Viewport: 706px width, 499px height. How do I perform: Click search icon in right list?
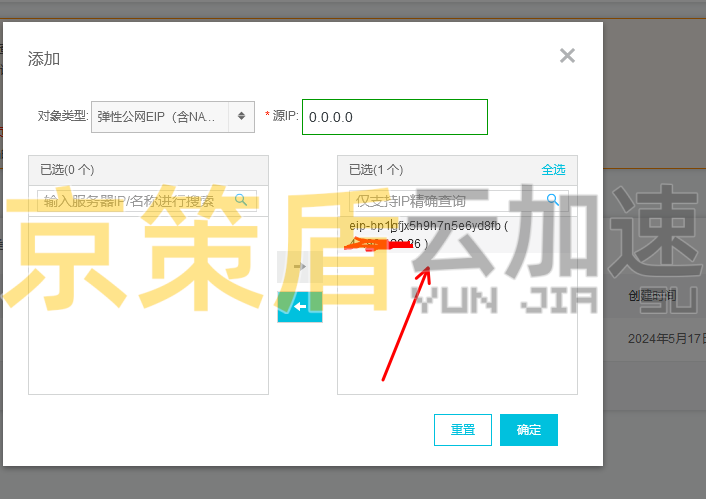(552, 200)
